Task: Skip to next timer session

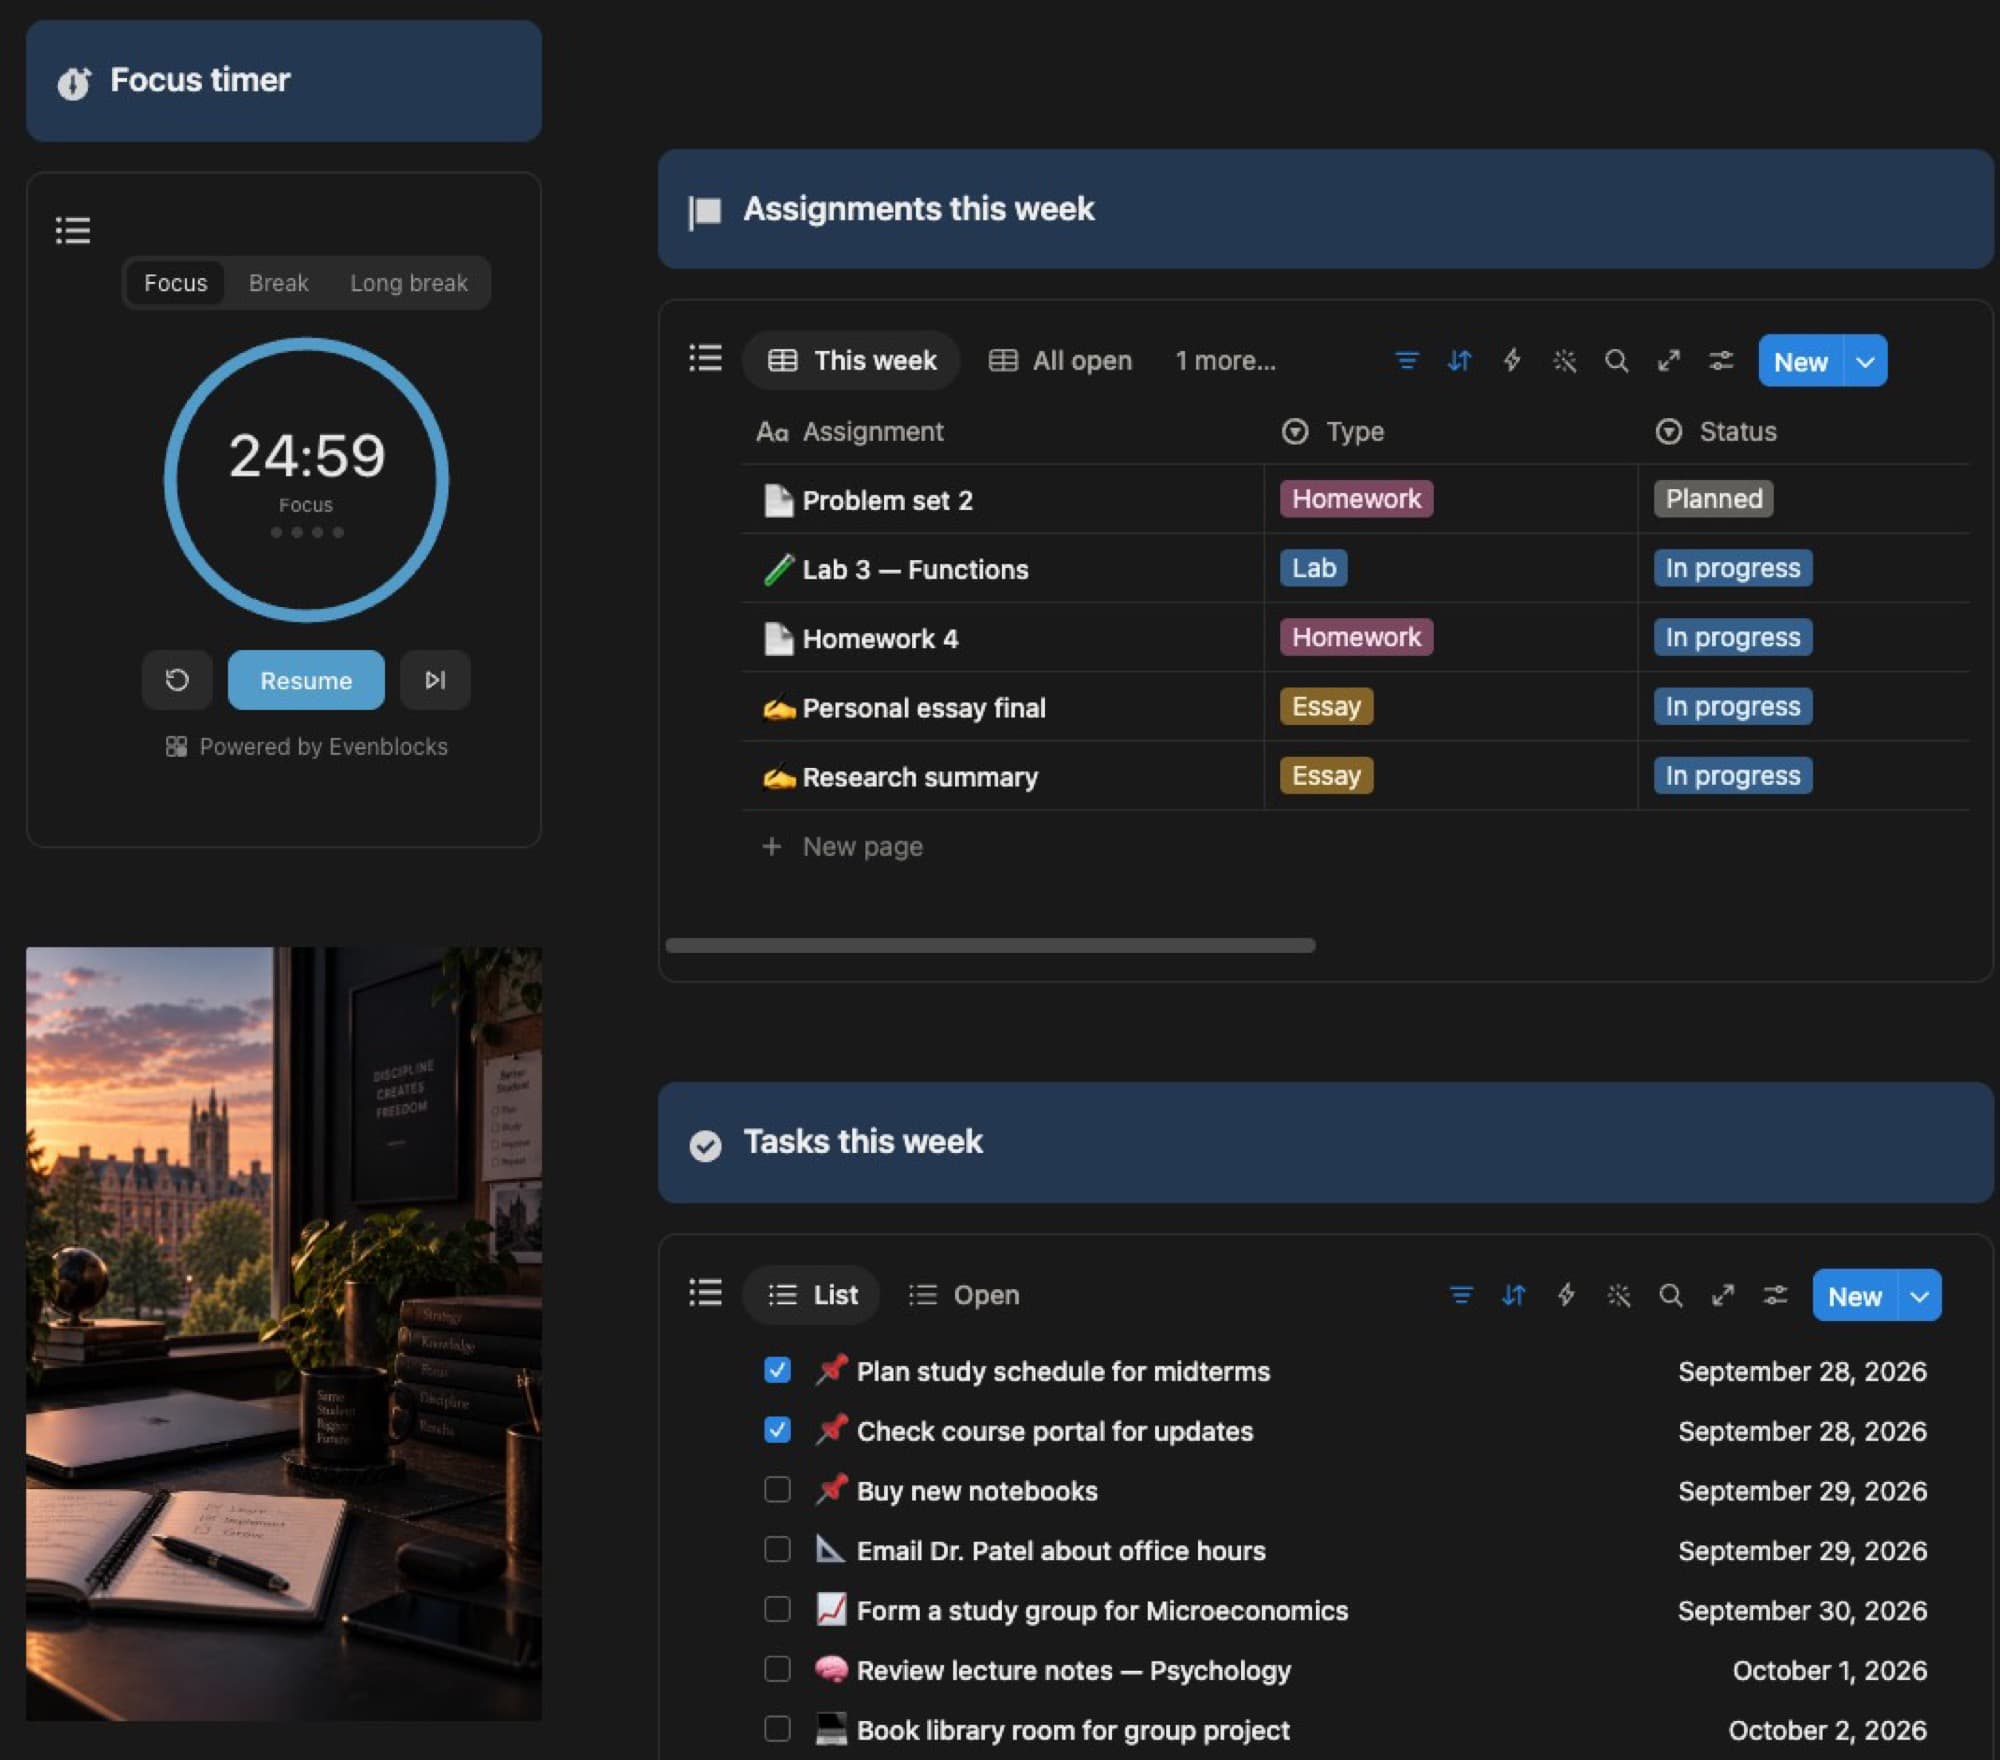Action: 435,680
